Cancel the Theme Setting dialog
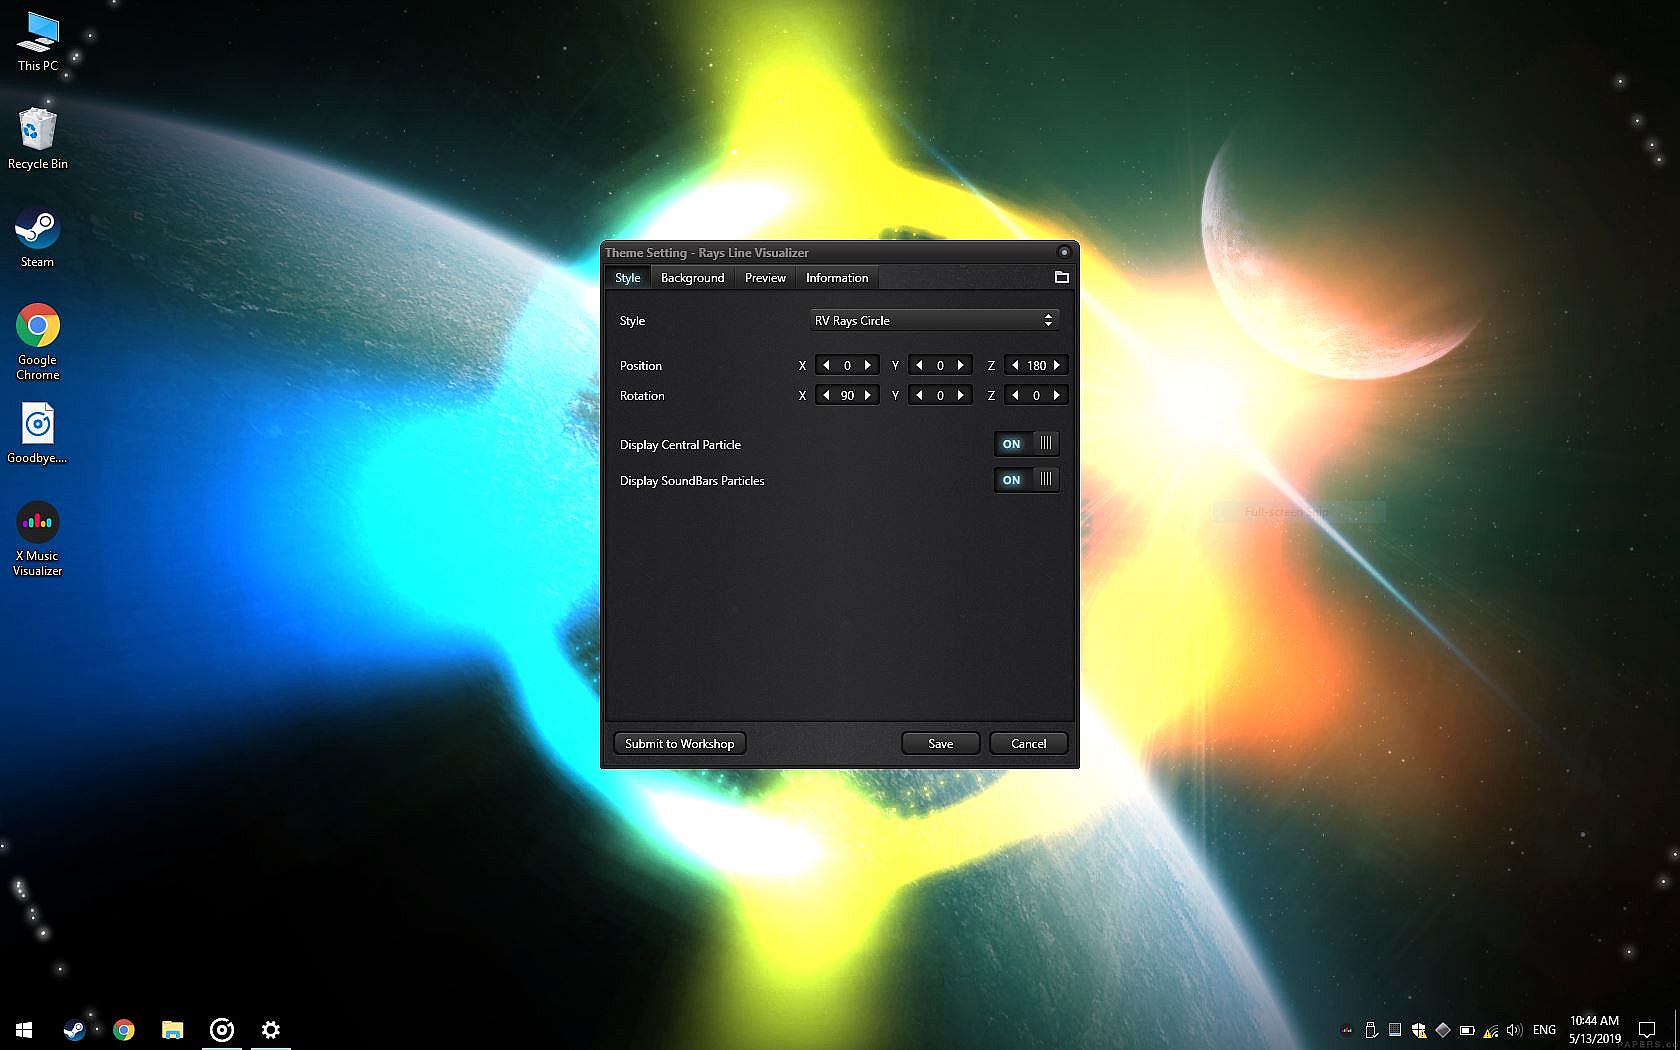 [1028, 743]
